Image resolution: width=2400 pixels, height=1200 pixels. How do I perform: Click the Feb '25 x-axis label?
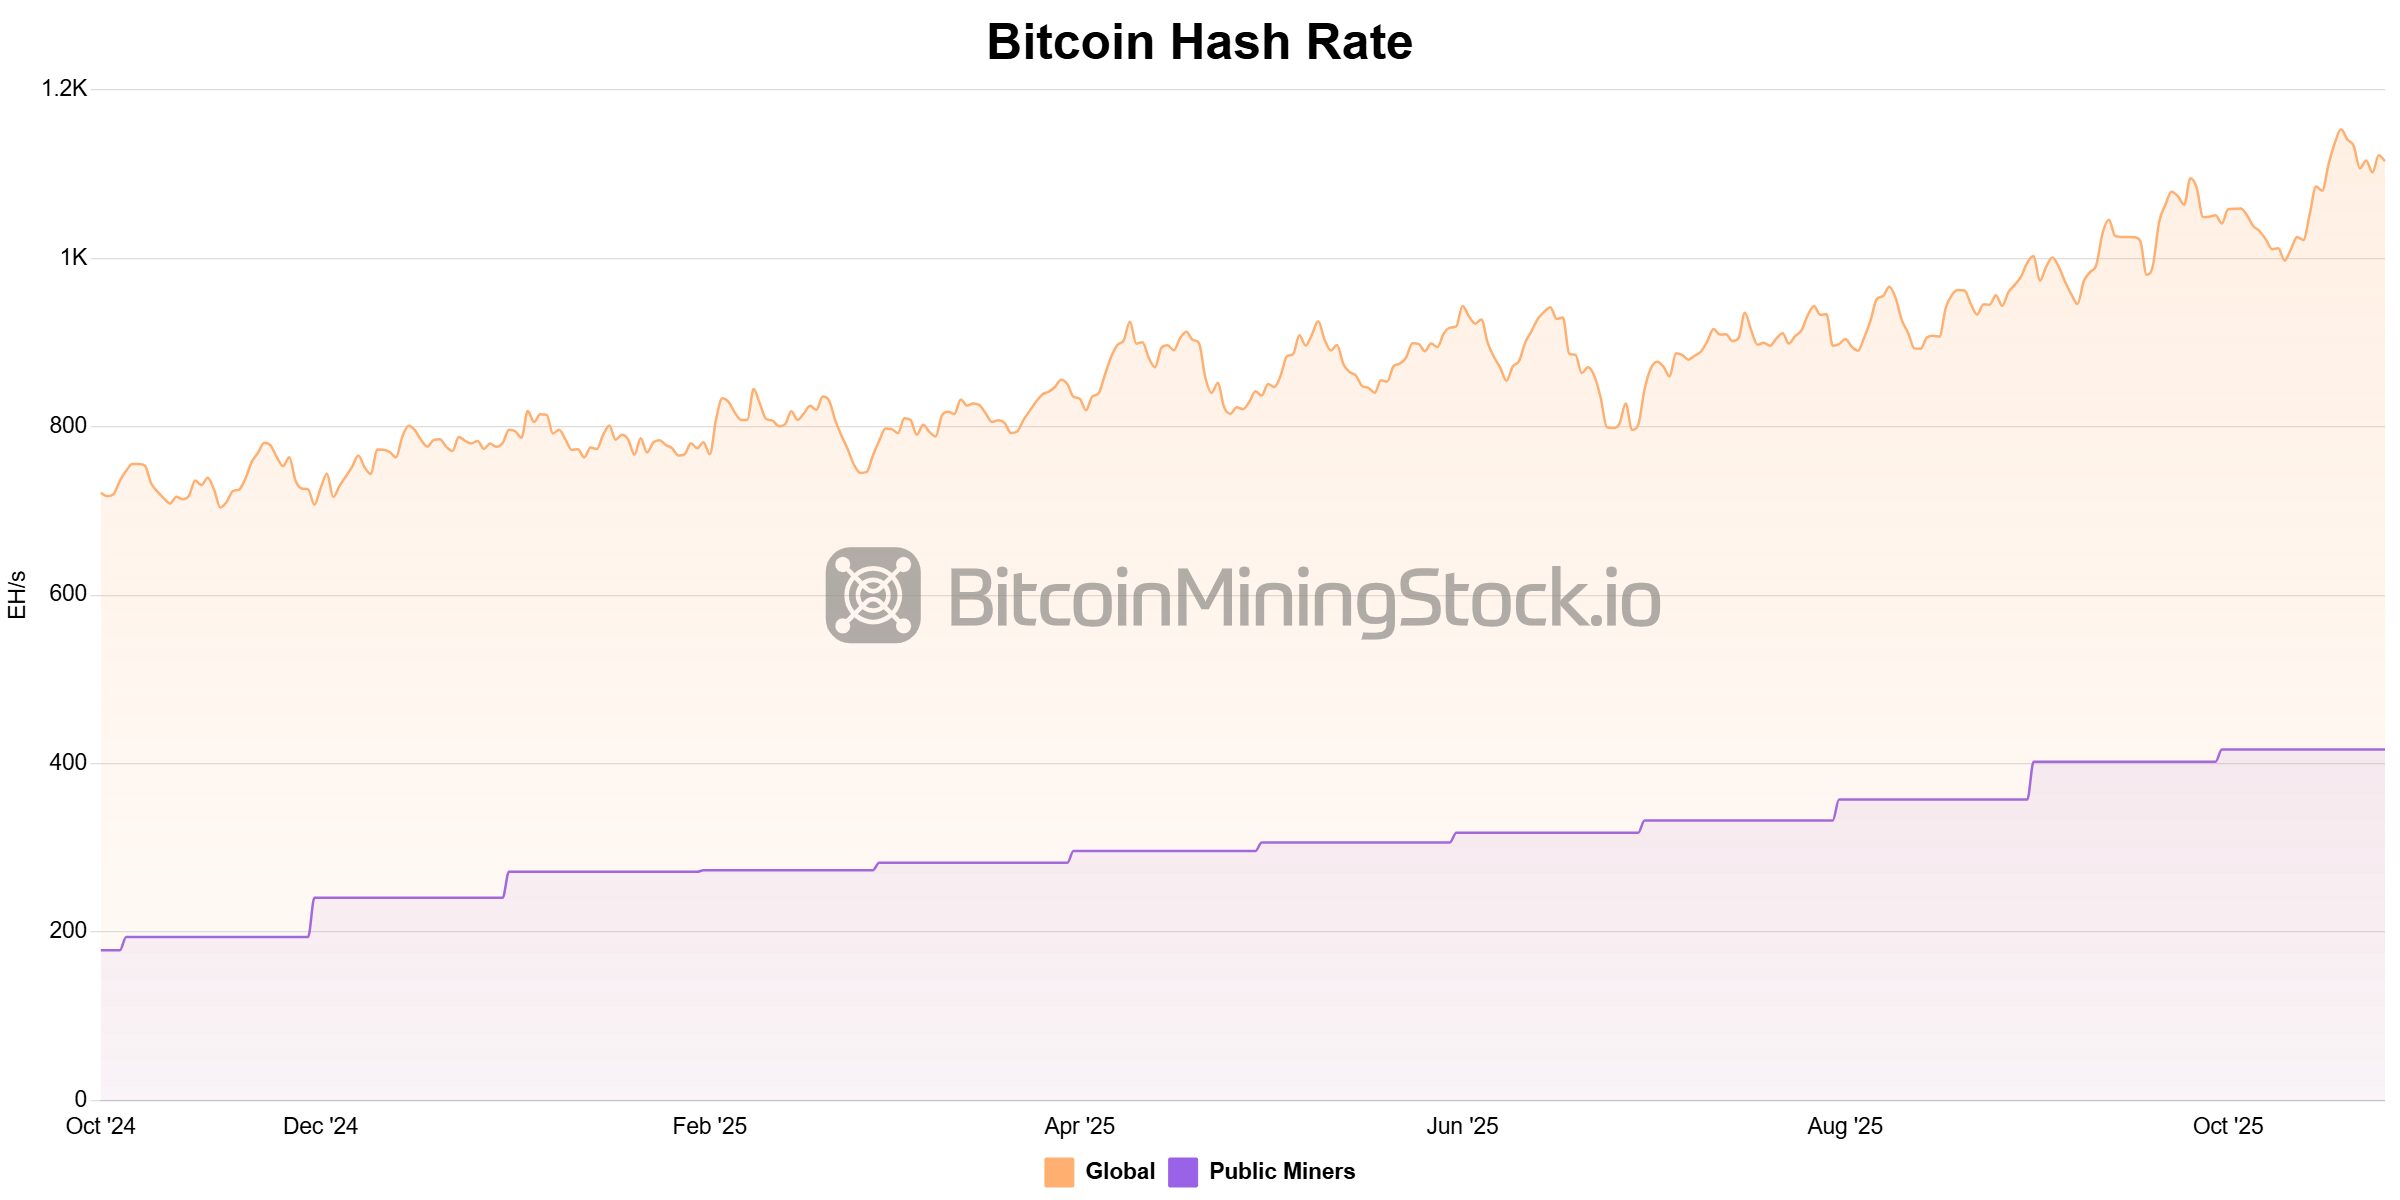point(709,1126)
